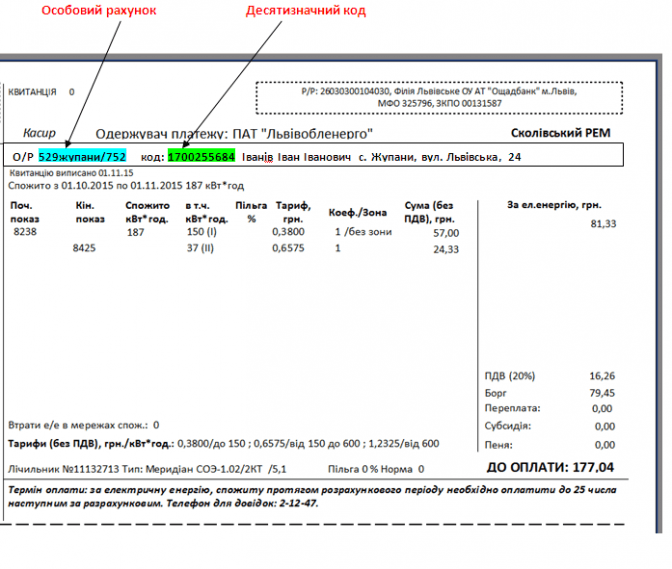Click the electricity amount 81,33
The height and width of the screenshot is (569, 672).
[603, 224]
